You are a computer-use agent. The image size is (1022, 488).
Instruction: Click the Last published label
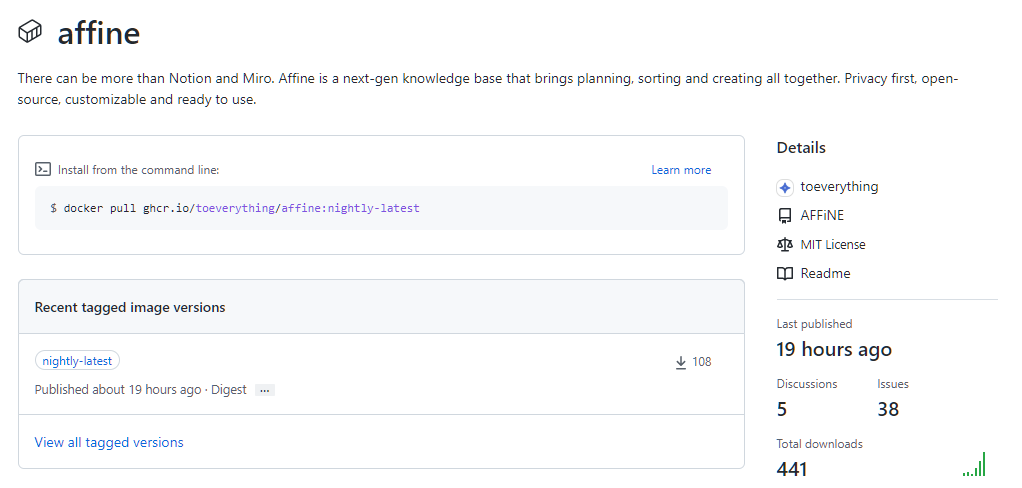[x=814, y=324]
